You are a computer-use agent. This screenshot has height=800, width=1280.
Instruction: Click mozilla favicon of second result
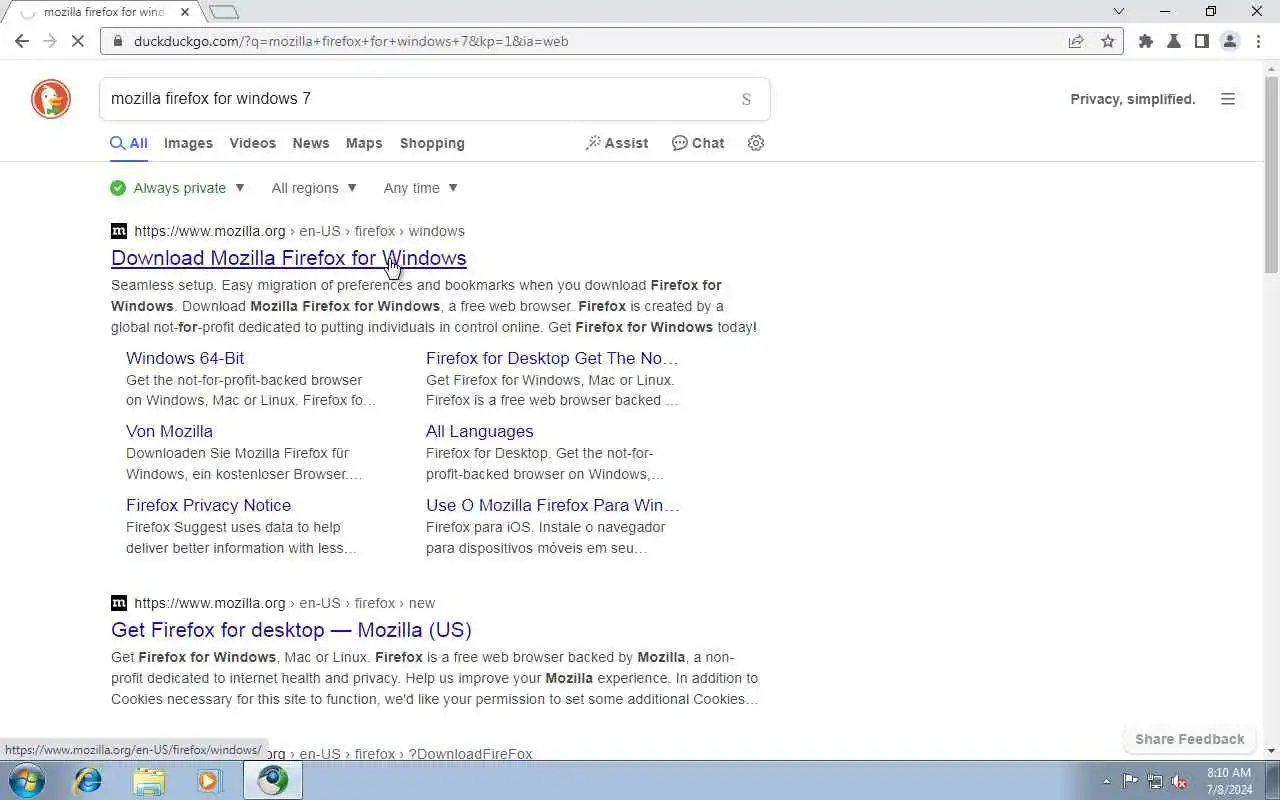coord(119,603)
